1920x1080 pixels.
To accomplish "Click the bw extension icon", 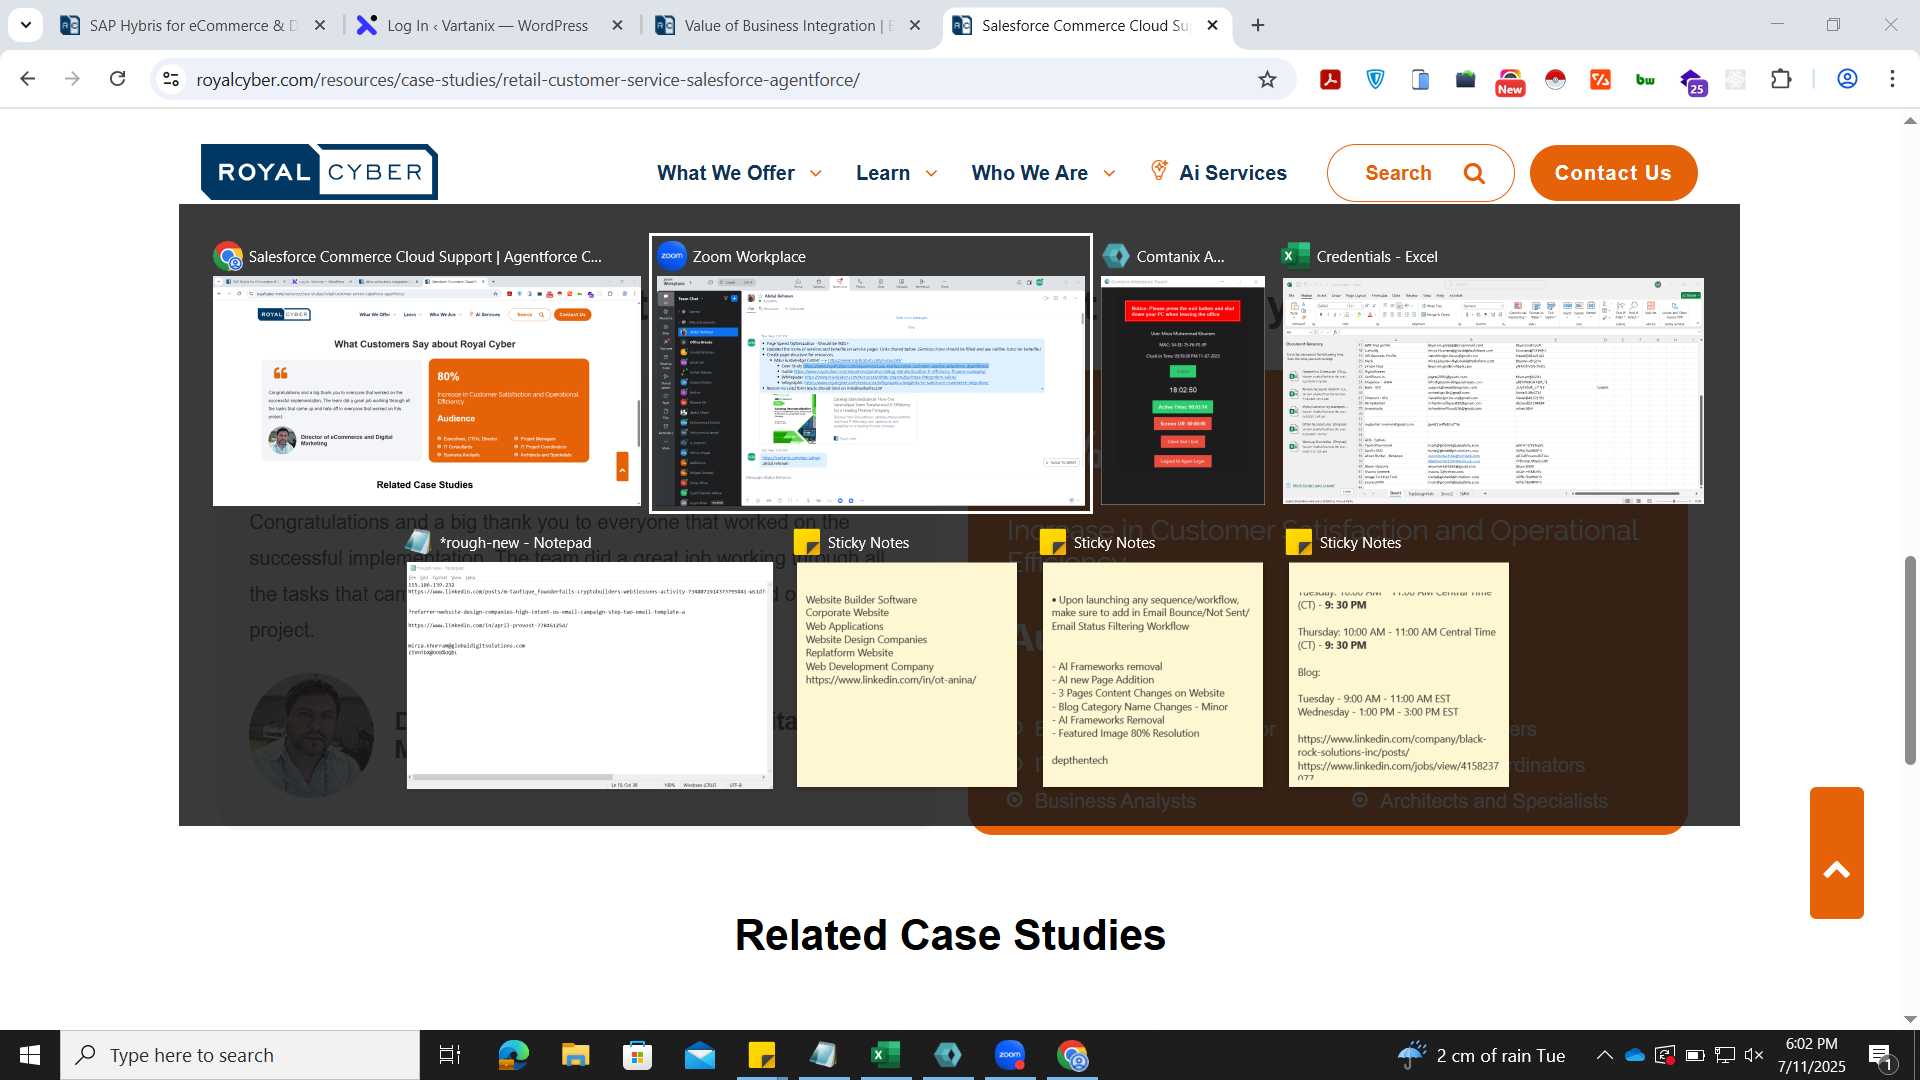I will point(1645,80).
